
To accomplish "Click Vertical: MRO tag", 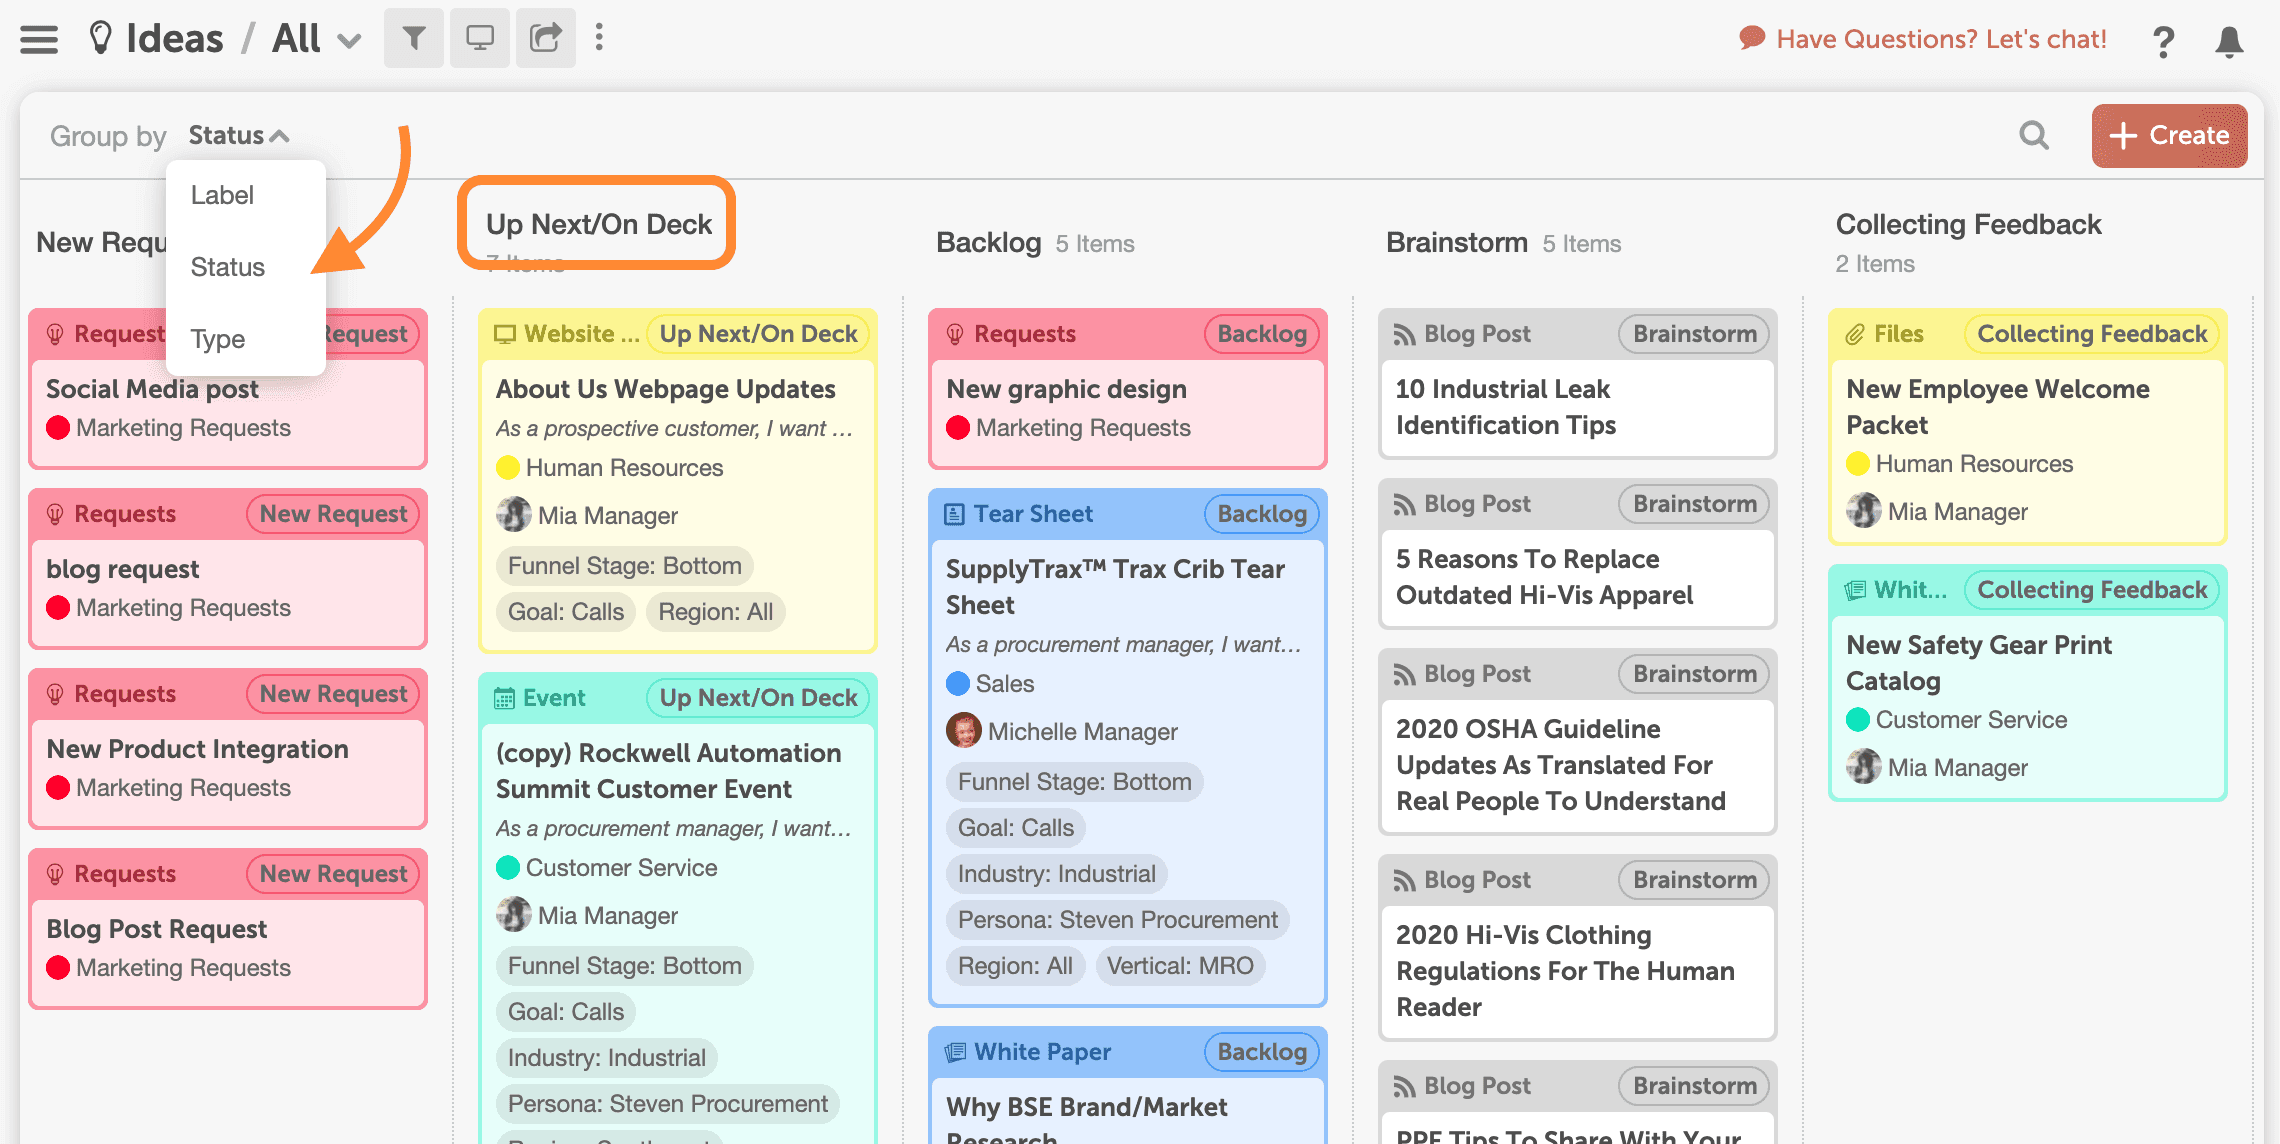I will click(1180, 966).
